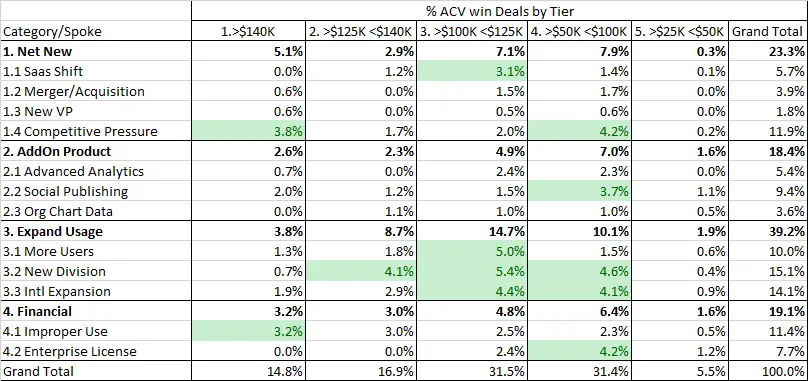Click the highlighted 3.1% Saas Shift cell
Viewport: 808px width, 381px height.
pyautogui.click(x=472, y=71)
